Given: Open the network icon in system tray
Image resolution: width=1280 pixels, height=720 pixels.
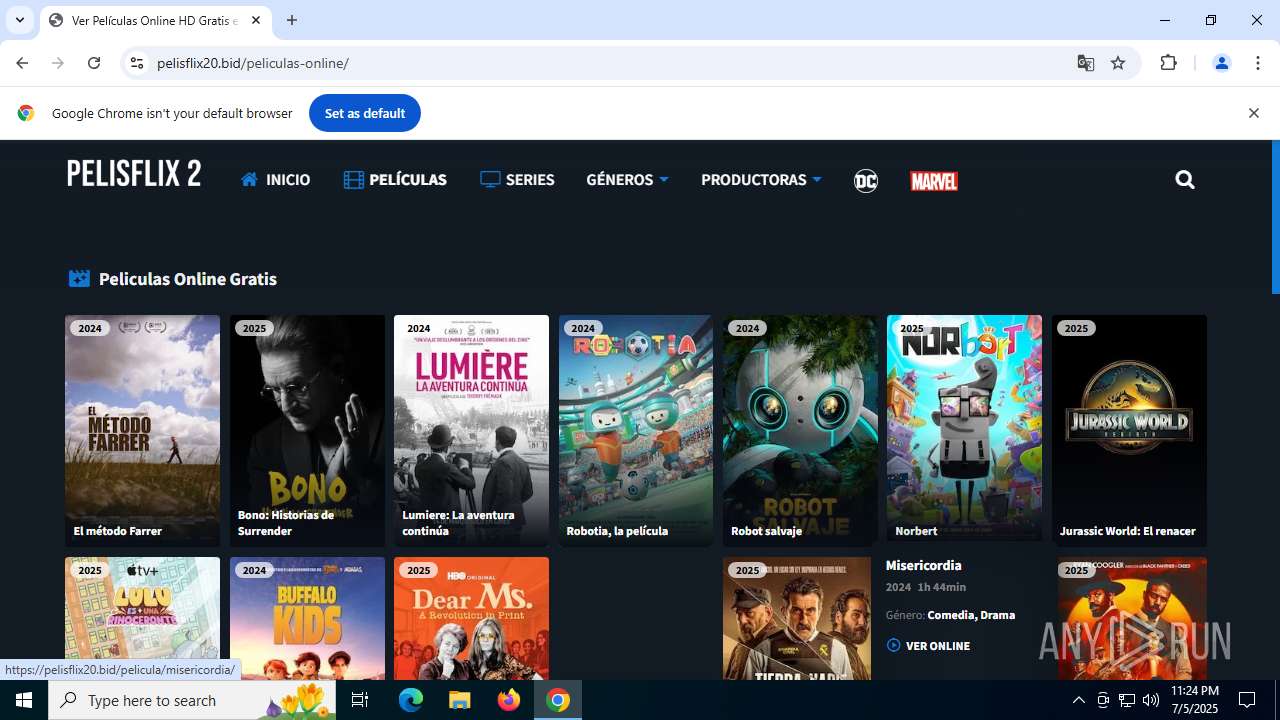Looking at the screenshot, I should click(1126, 700).
